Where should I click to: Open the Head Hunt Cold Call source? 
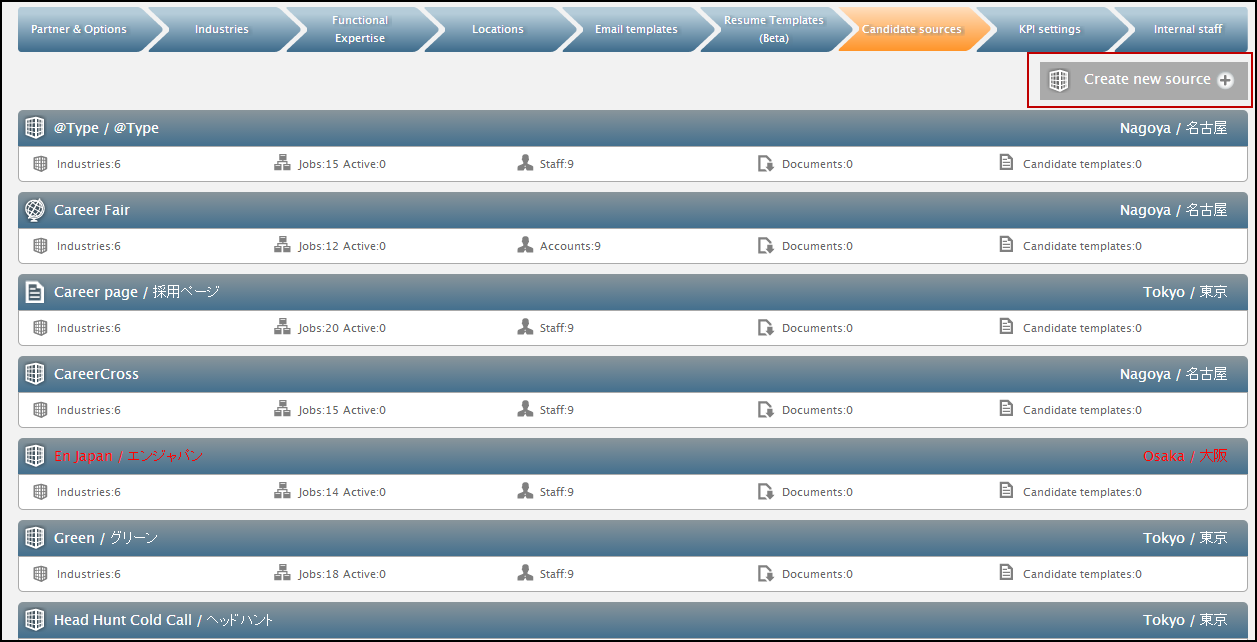click(x=633, y=620)
